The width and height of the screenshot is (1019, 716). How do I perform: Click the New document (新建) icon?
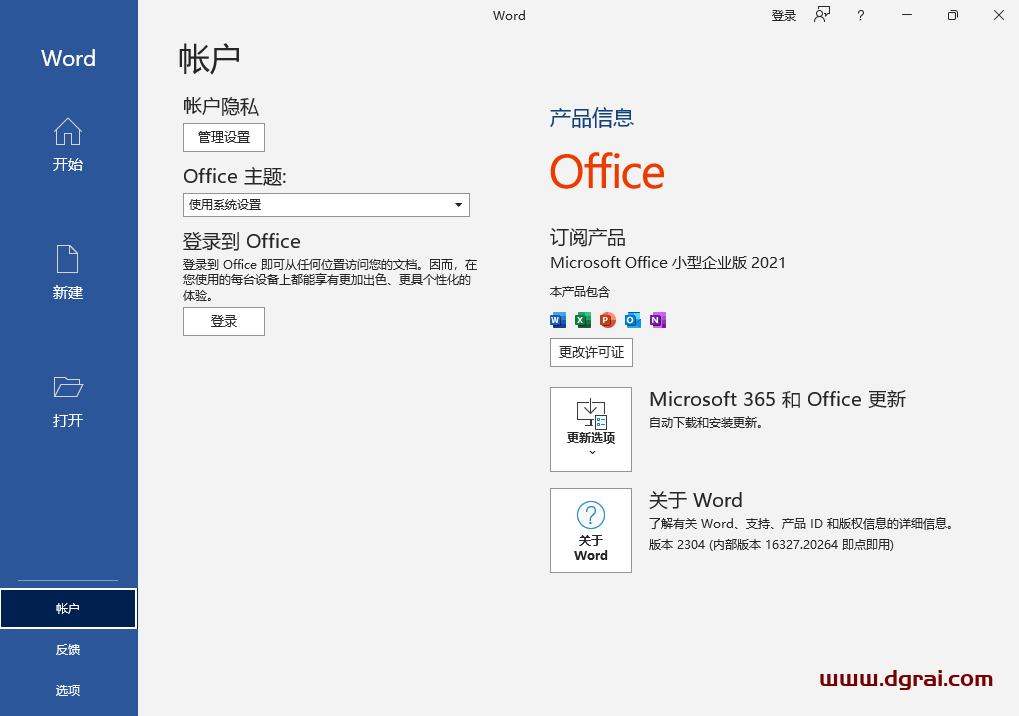67,260
